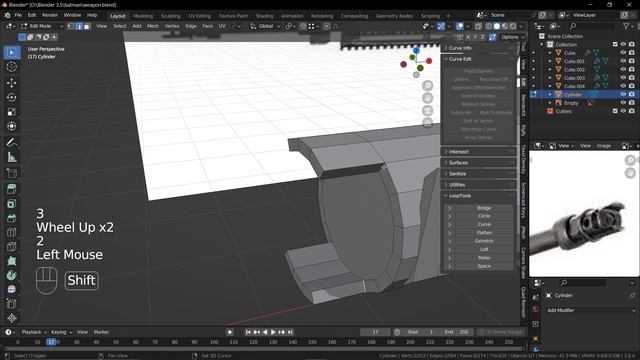Image resolution: width=640 pixels, height=360 pixels.
Task: Click the LoopTools Bridge button
Action: pos(484,208)
